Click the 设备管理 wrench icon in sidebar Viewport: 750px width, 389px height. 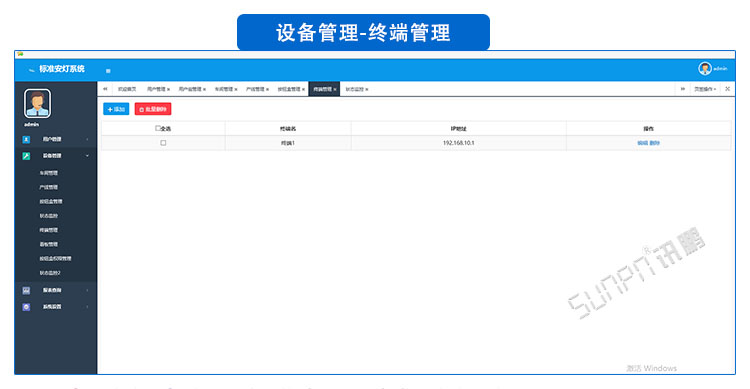(x=26, y=156)
